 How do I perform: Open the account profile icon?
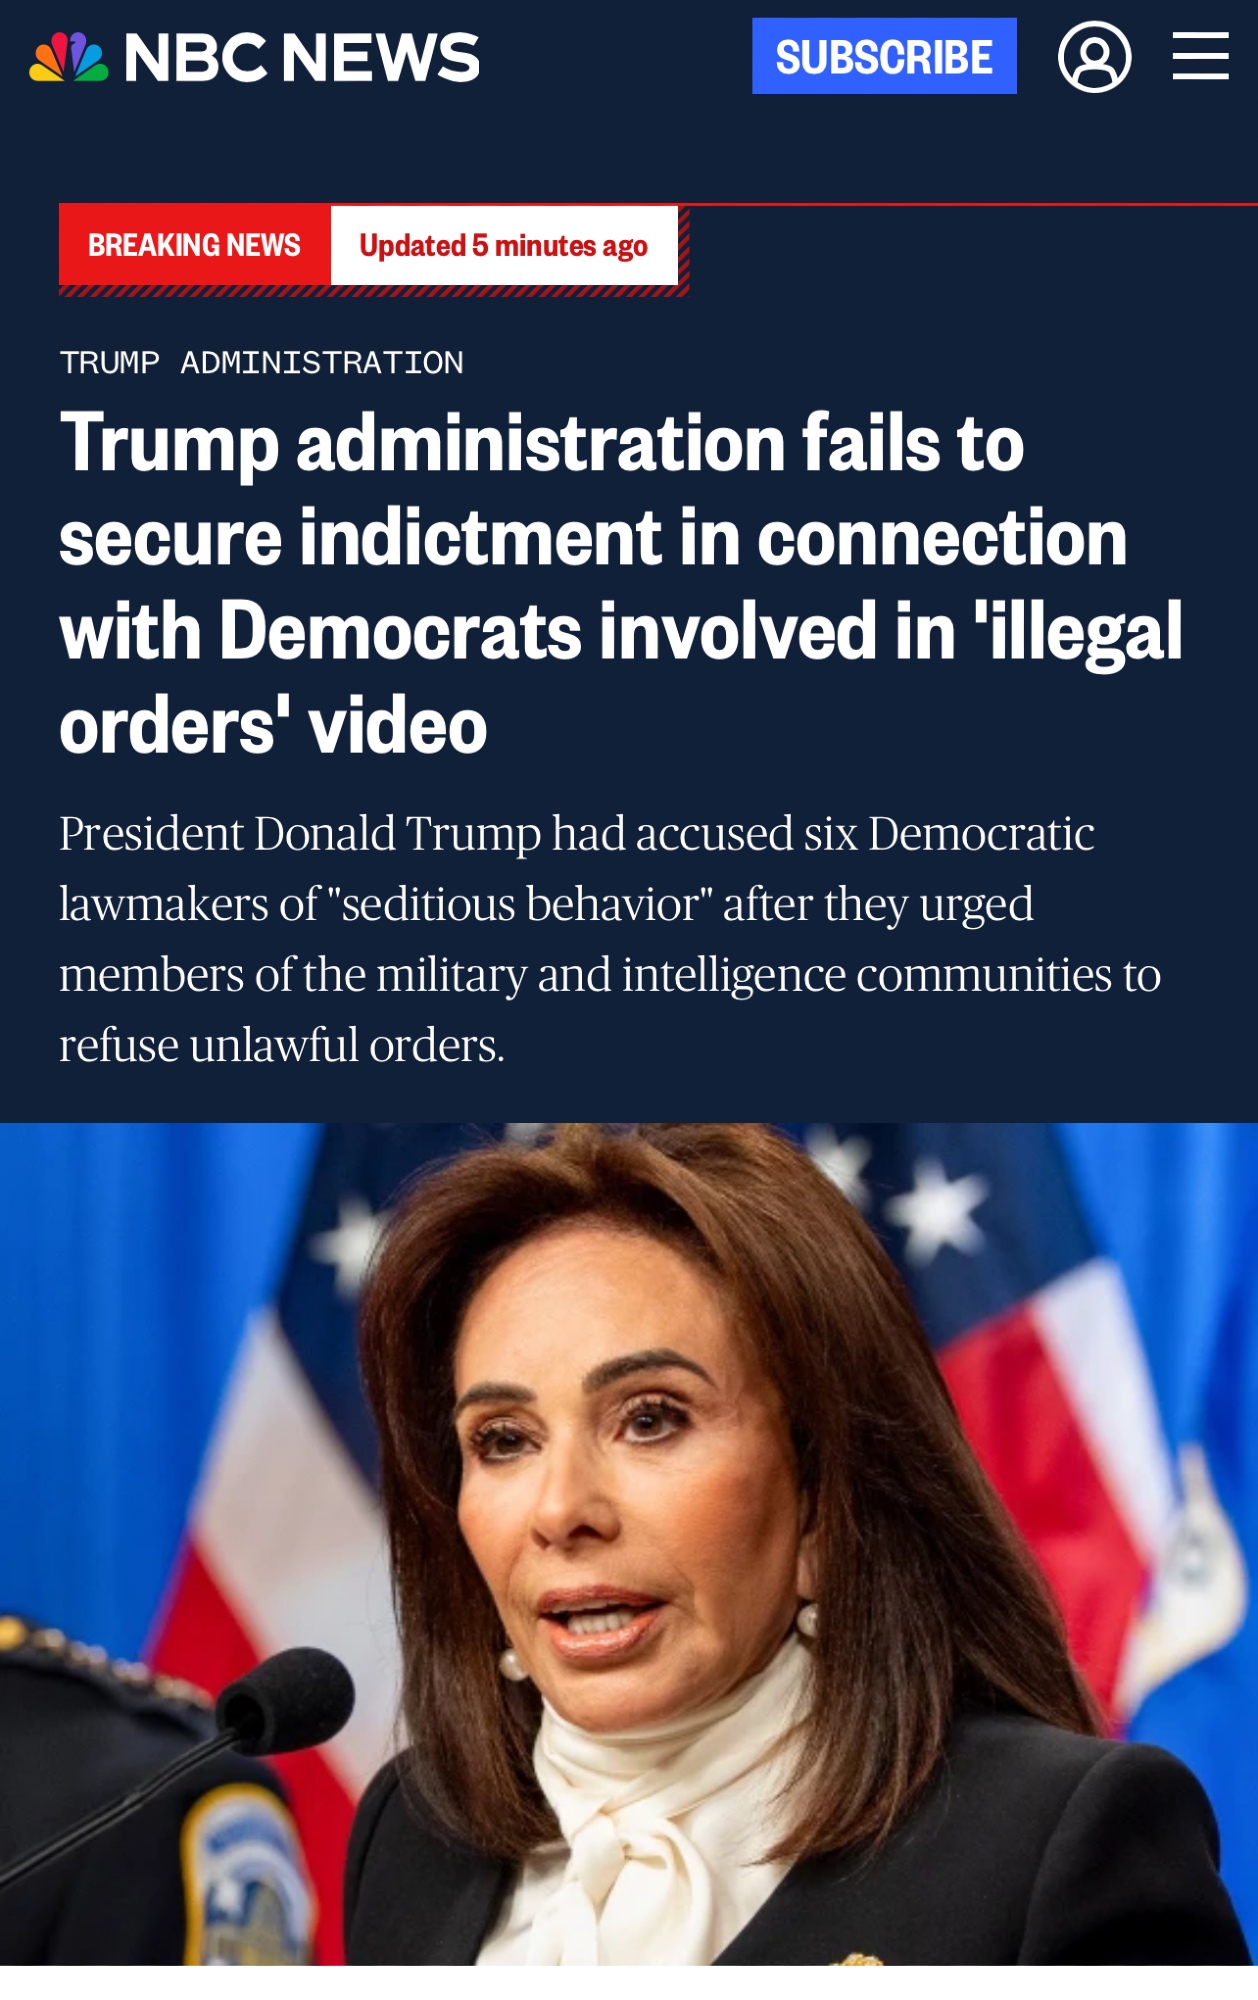(x=1094, y=57)
